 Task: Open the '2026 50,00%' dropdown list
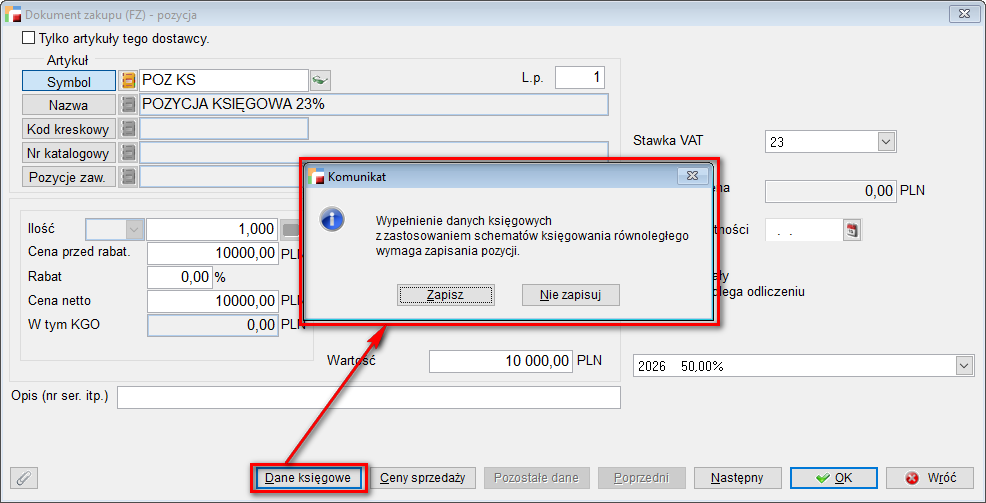964,366
